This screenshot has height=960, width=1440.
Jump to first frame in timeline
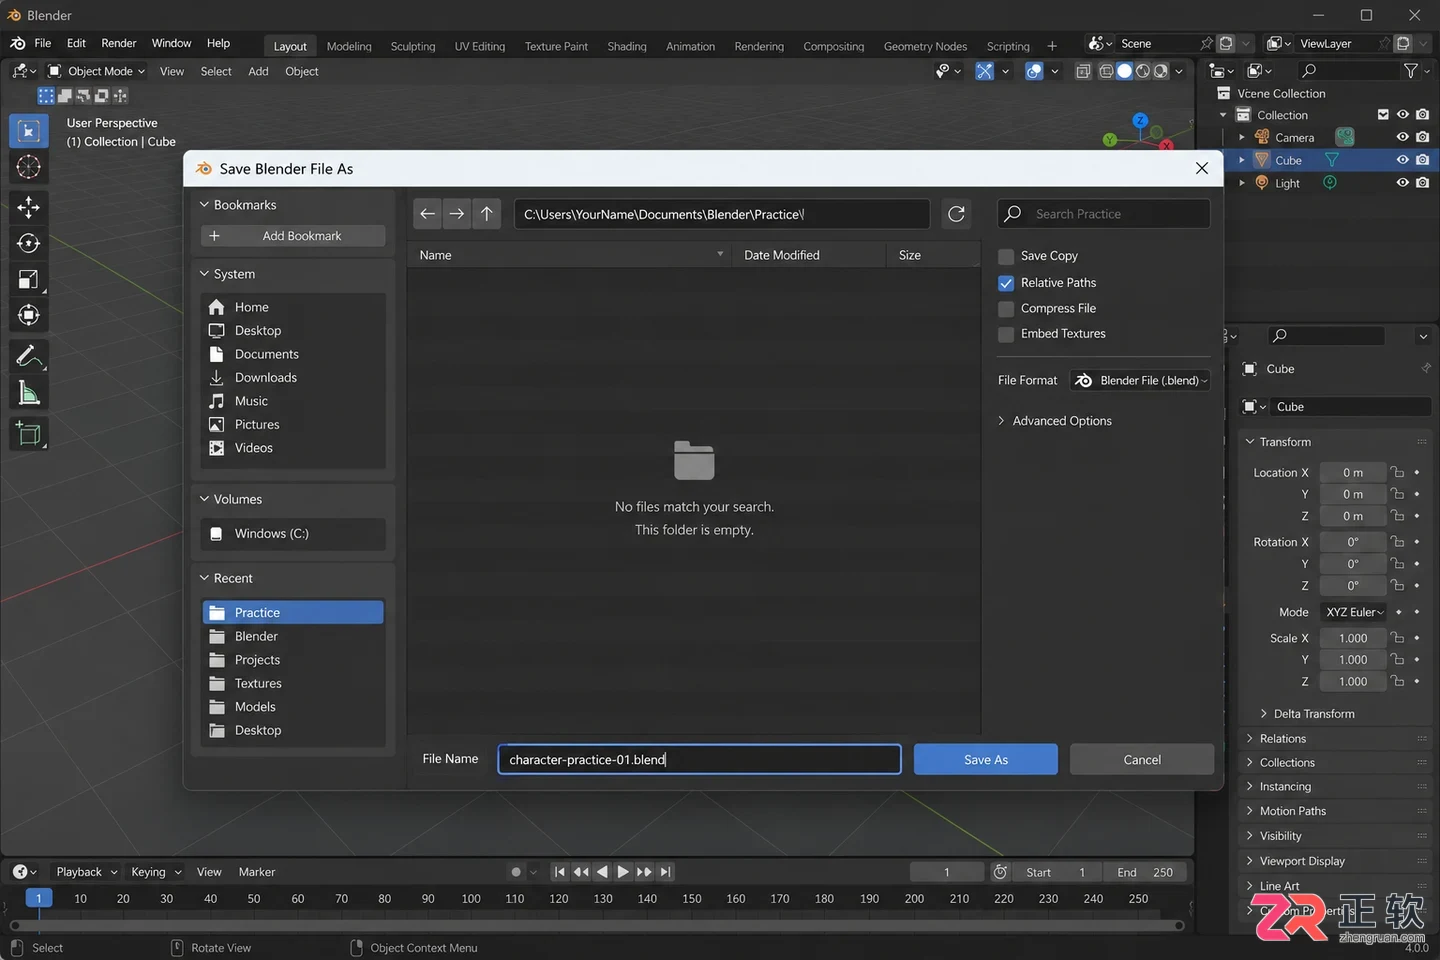(x=559, y=872)
